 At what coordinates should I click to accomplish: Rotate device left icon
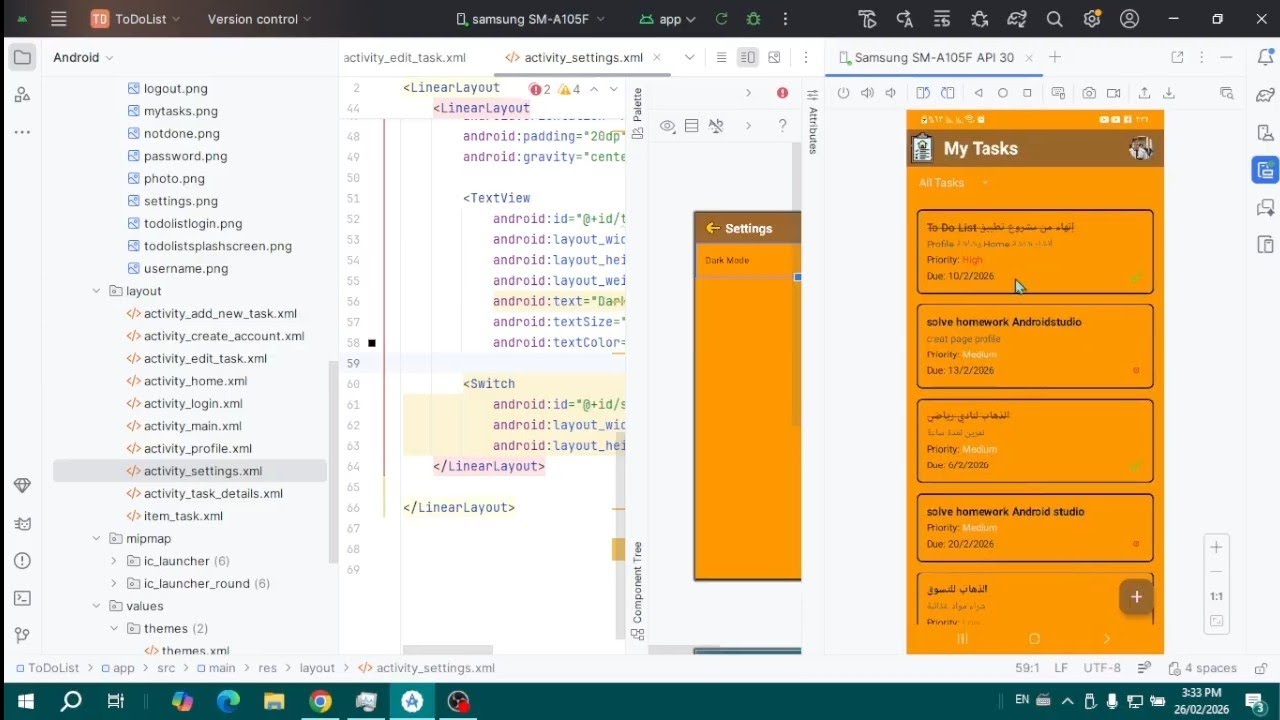click(x=923, y=93)
